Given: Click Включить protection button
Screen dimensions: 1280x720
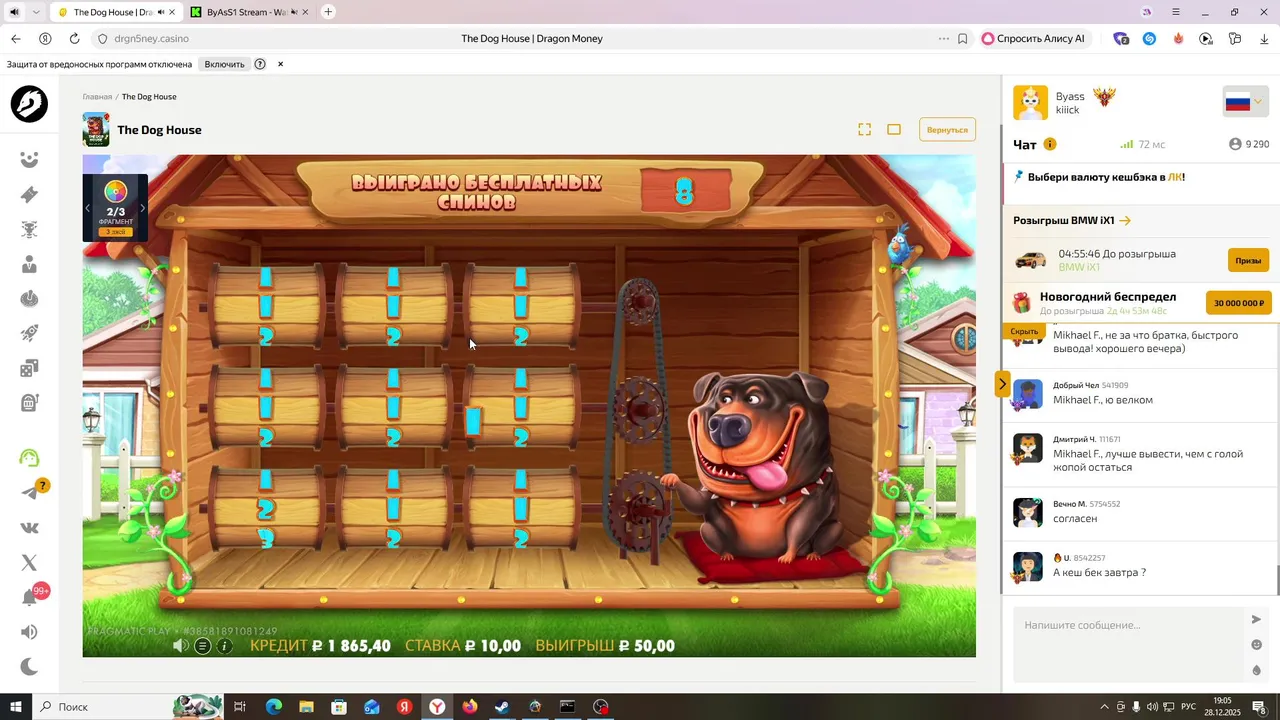Looking at the screenshot, I should click(224, 64).
